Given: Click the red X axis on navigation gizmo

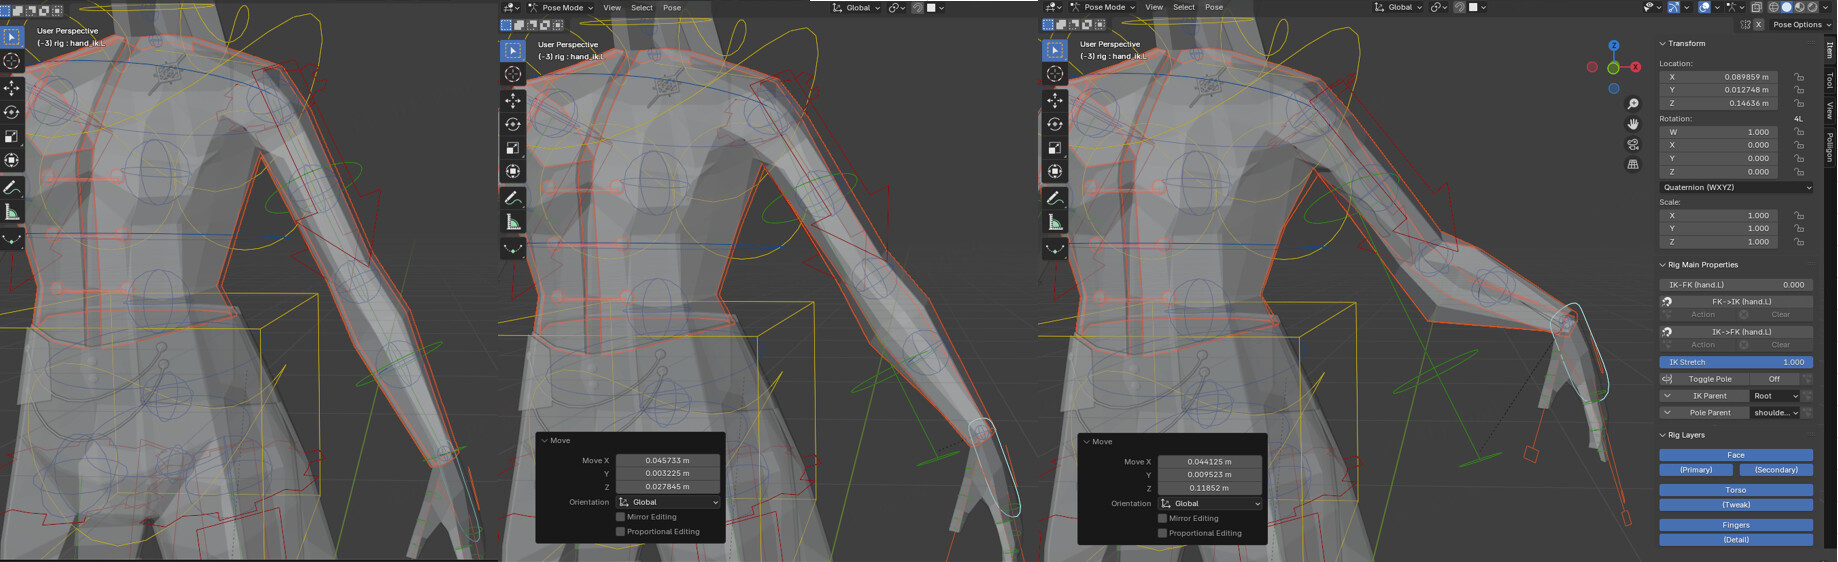Looking at the screenshot, I should coord(1636,67).
